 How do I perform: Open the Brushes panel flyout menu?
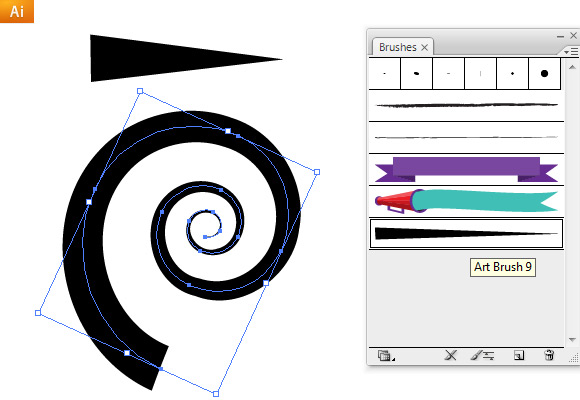click(571, 52)
